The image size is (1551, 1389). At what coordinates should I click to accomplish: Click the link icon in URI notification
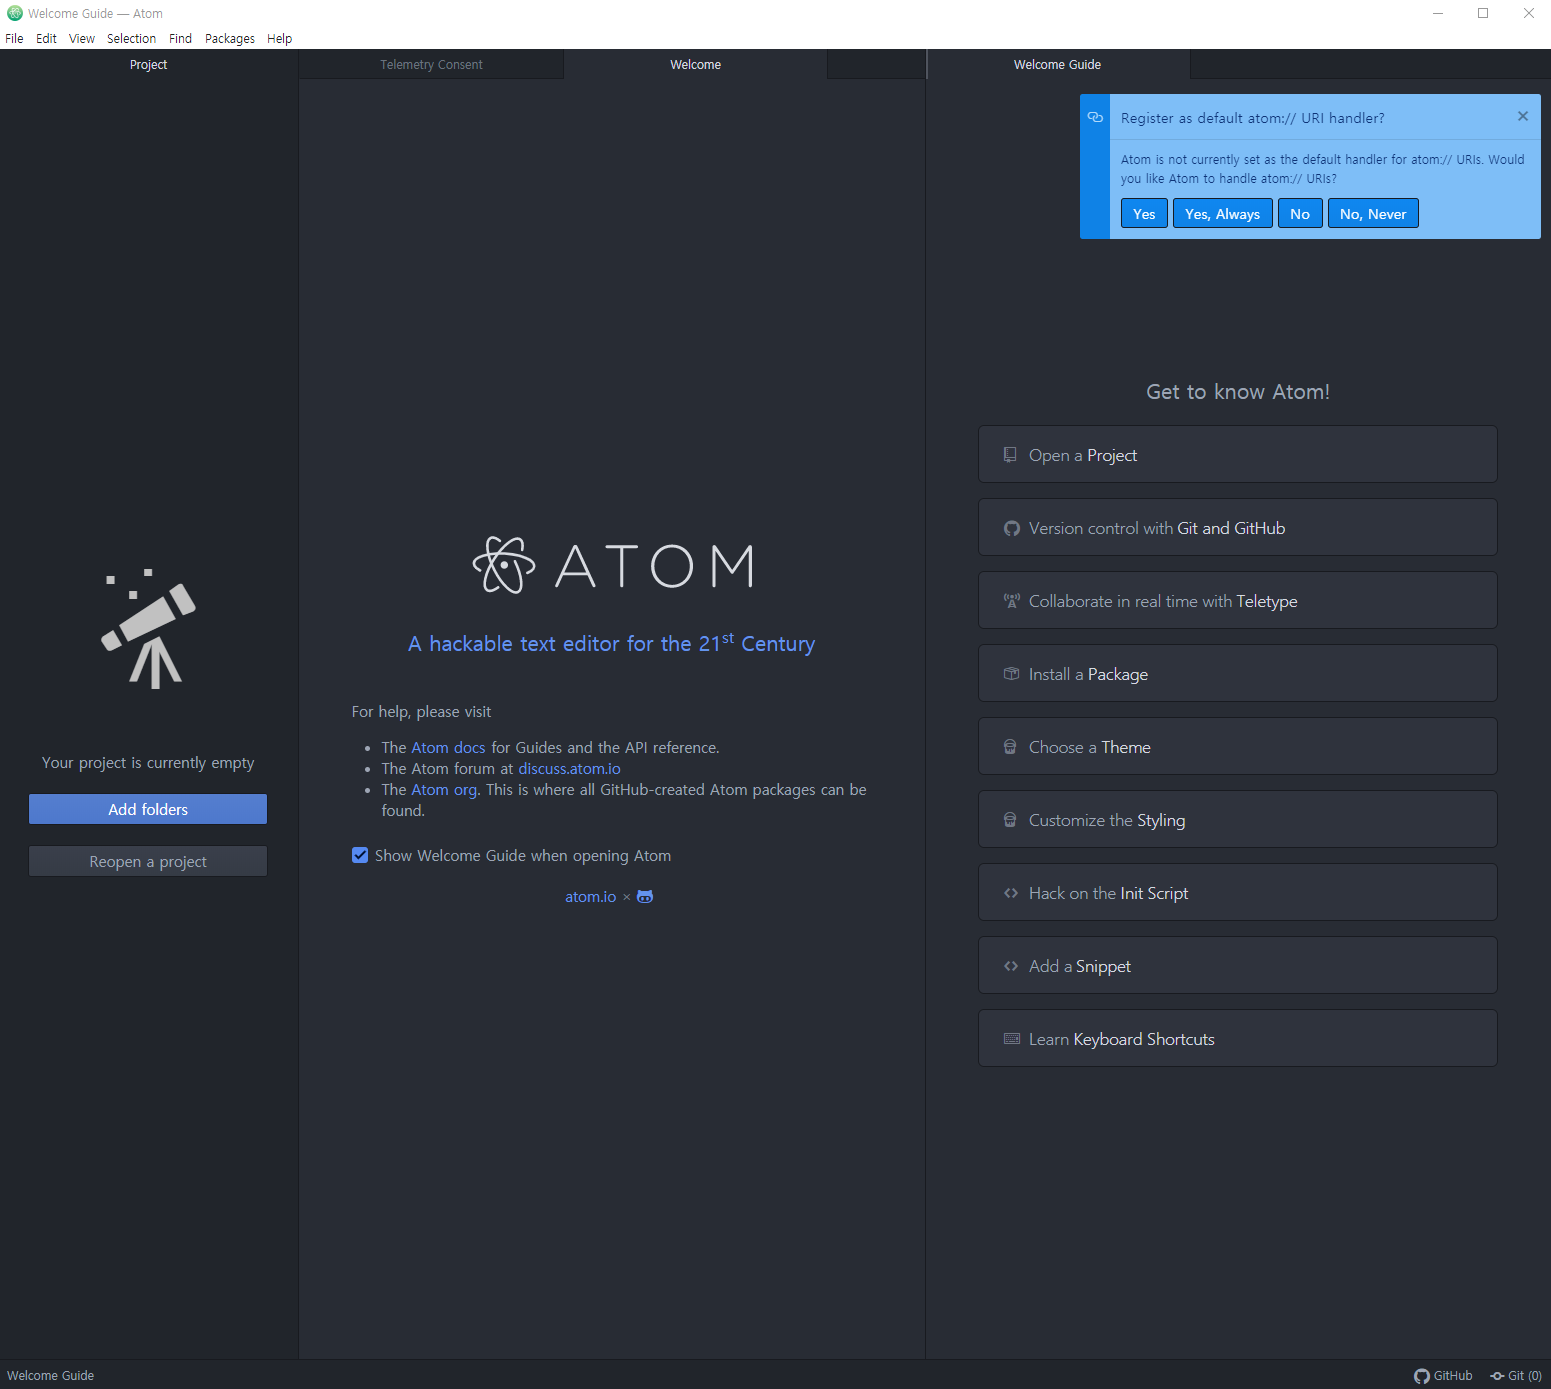pyautogui.click(x=1095, y=117)
